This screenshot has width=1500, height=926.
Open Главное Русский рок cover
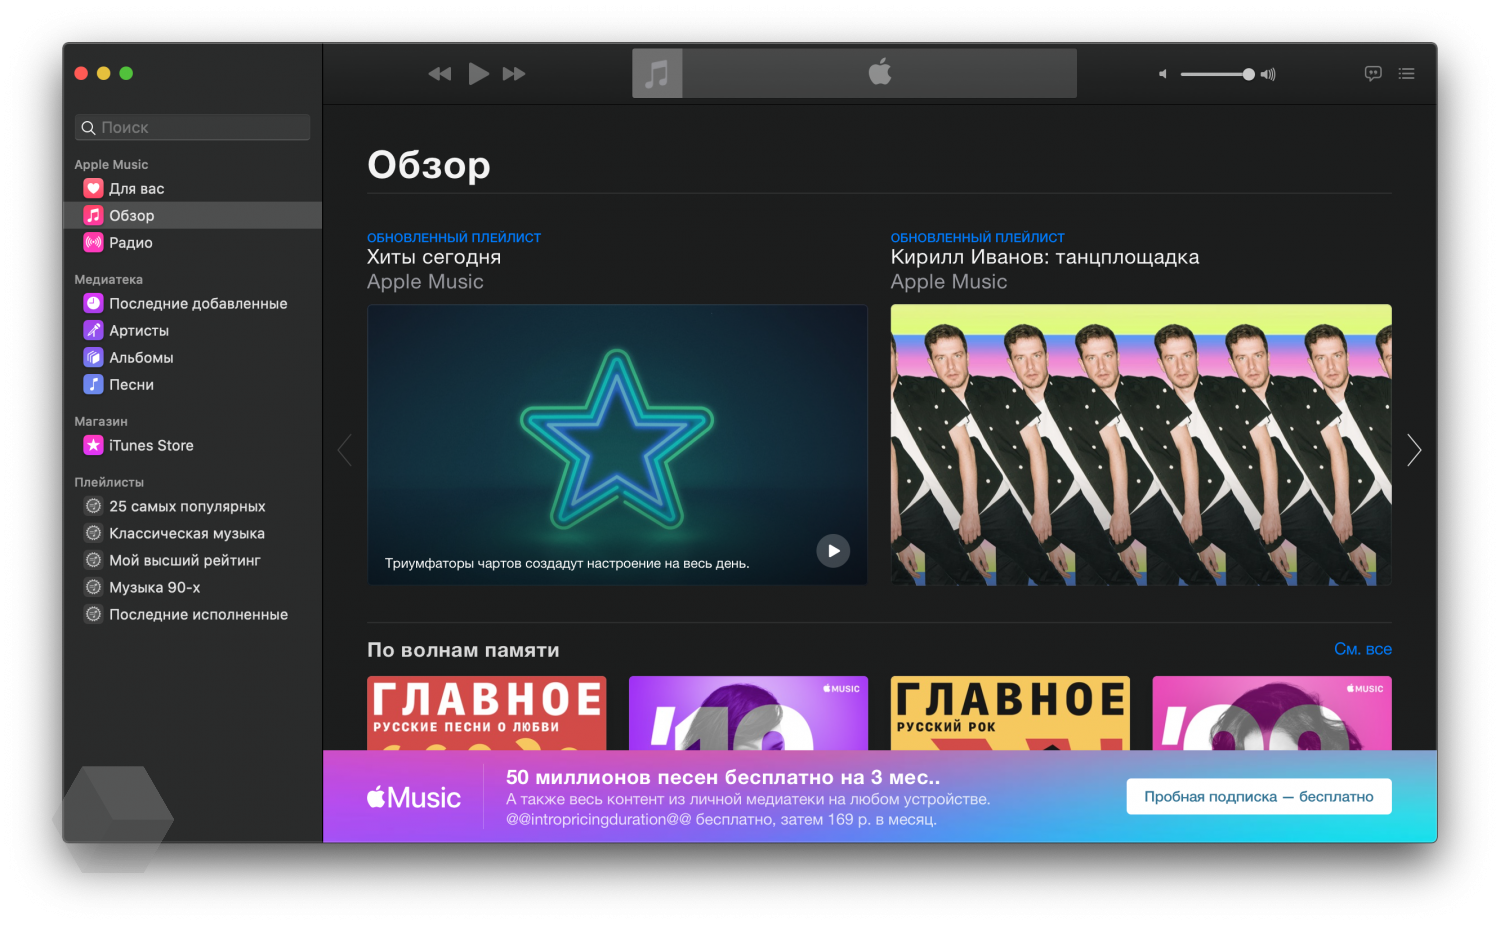click(1010, 713)
